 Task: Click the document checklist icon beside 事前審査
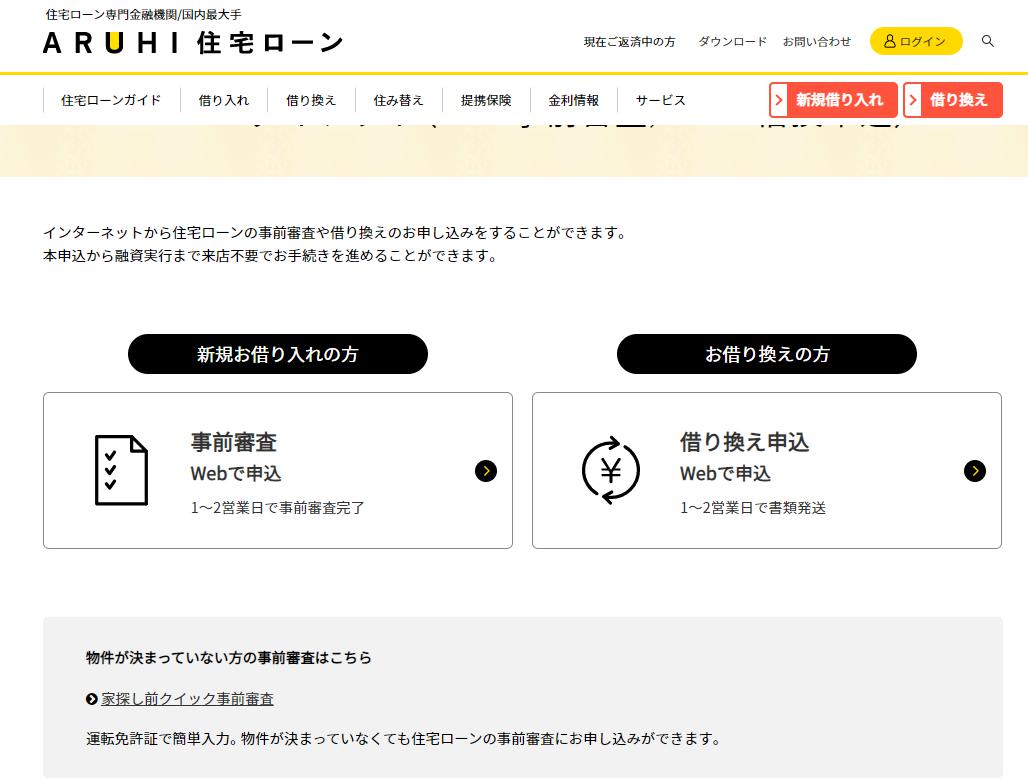pos(121,470)
